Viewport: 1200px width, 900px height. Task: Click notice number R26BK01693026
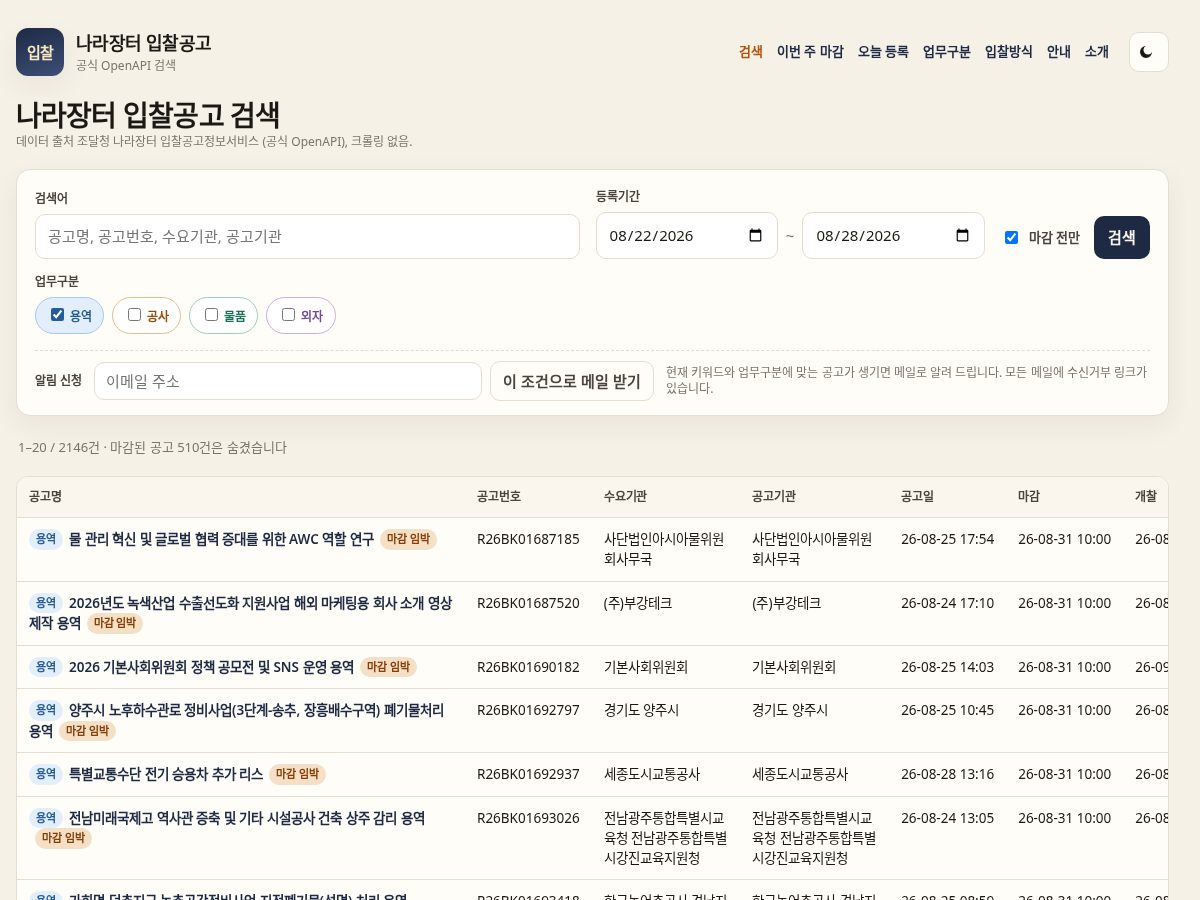click(x=528, y=818)
